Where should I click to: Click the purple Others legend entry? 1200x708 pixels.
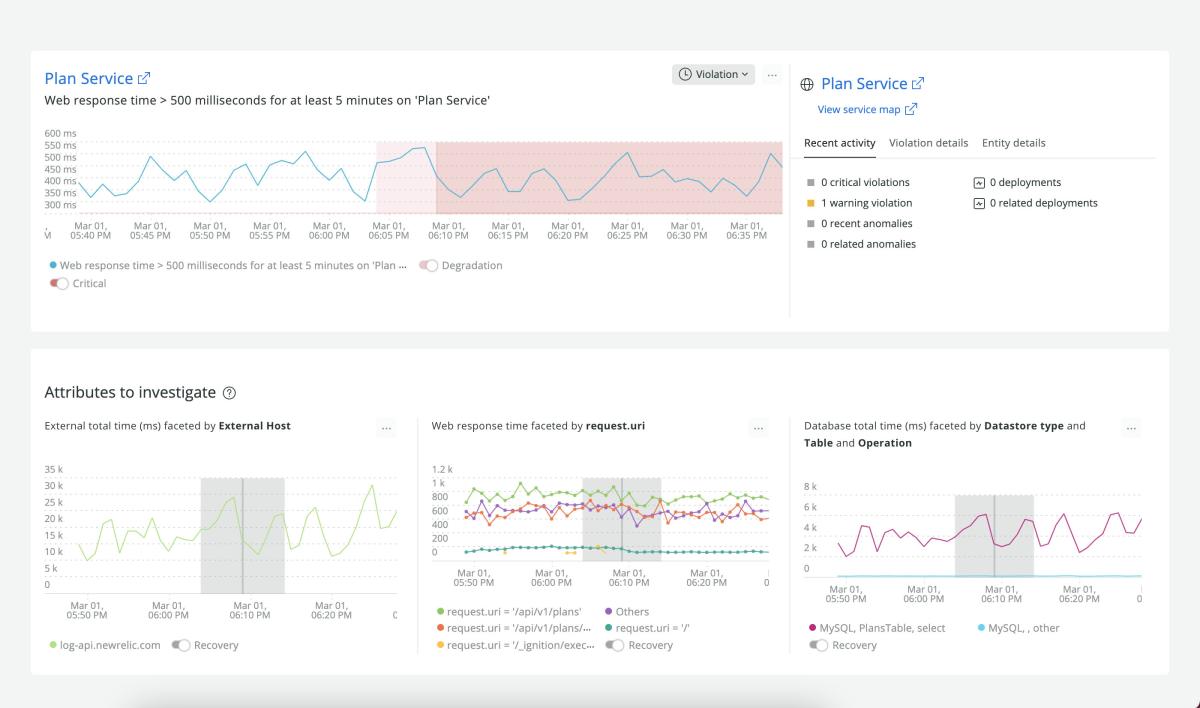pyautogui.click(x=627, y=612)
